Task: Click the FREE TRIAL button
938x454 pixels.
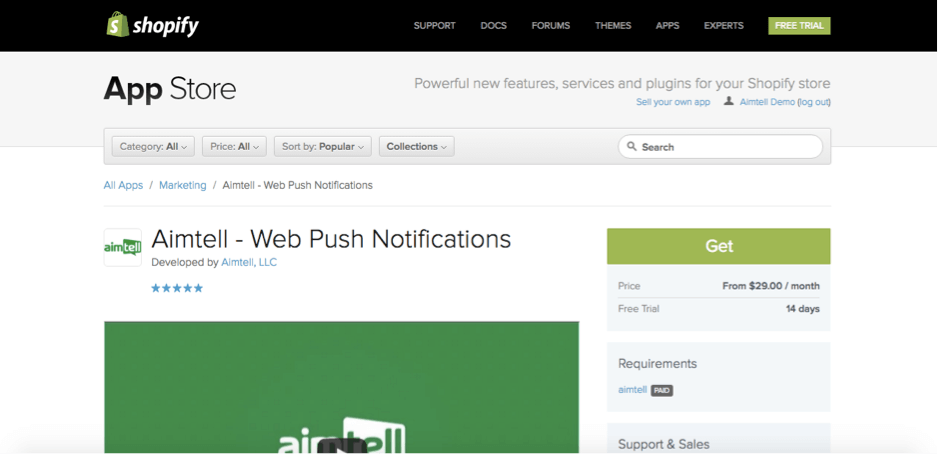Action: pos(799,26)
